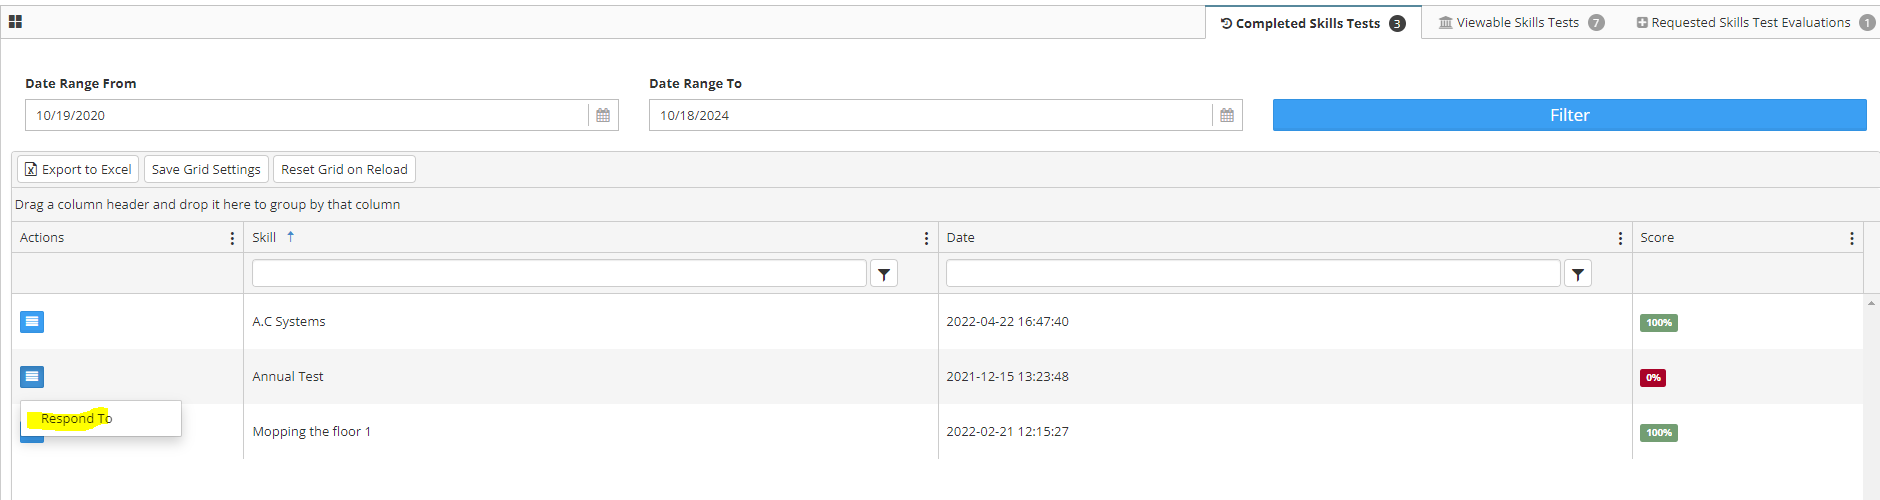This screenshot has width=1880, height=500.
Task: Click Reset Grid on Reload button
Action: [x=344, y=169]
